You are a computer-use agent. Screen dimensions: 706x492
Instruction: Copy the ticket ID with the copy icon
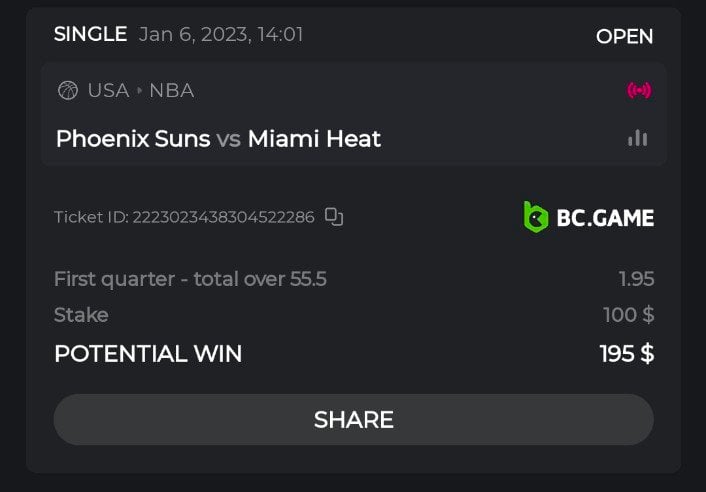click(x=334, y=217)
